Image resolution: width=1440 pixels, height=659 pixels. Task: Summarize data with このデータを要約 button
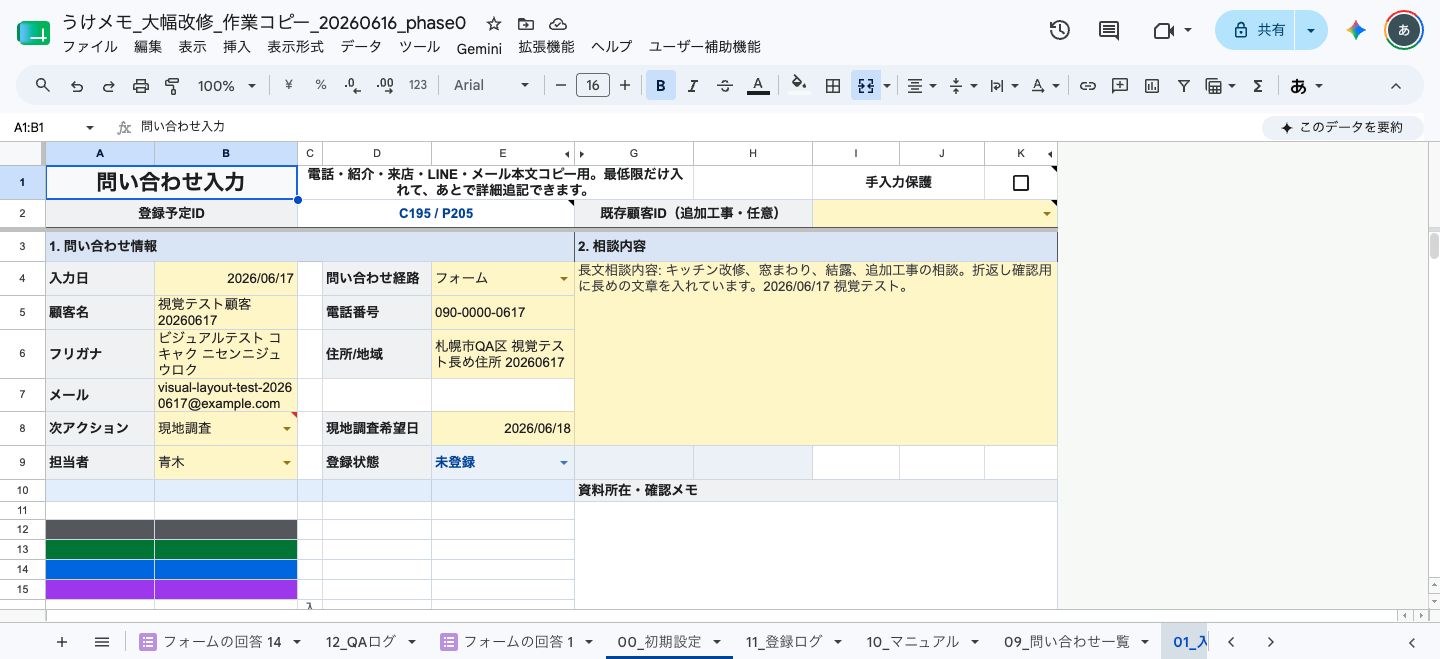point(1342,128)
